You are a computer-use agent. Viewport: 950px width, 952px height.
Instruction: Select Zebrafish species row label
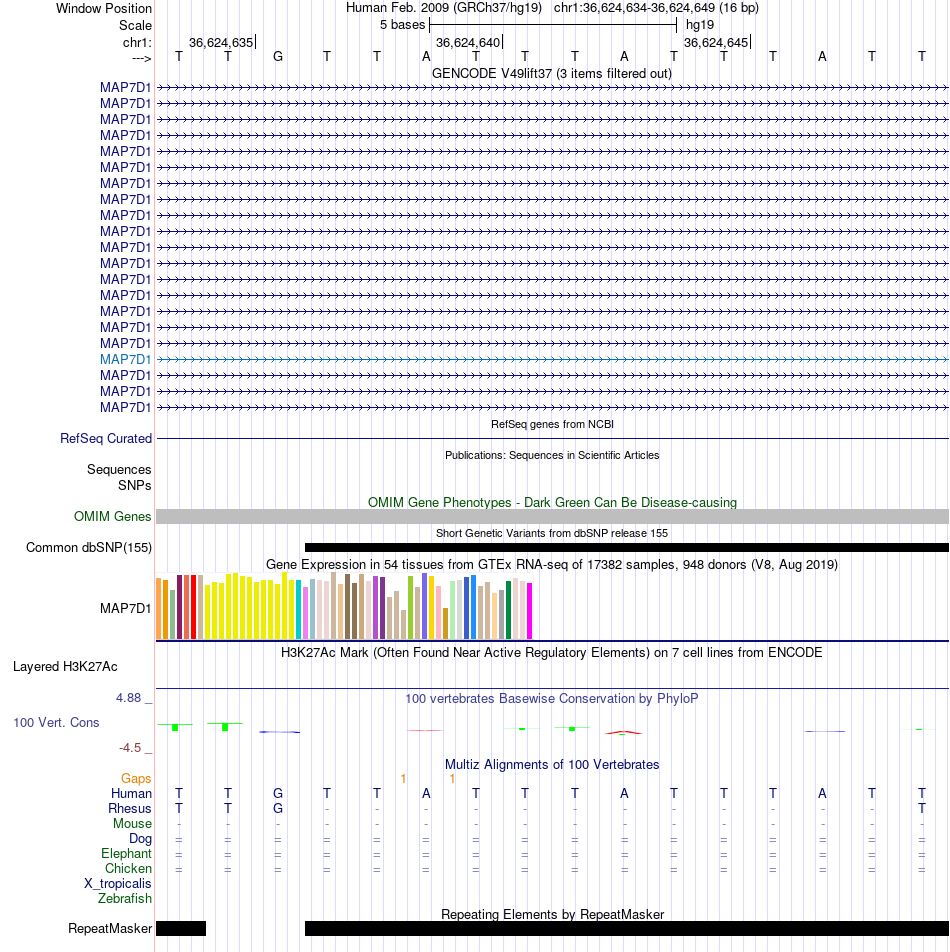point(124,899)
